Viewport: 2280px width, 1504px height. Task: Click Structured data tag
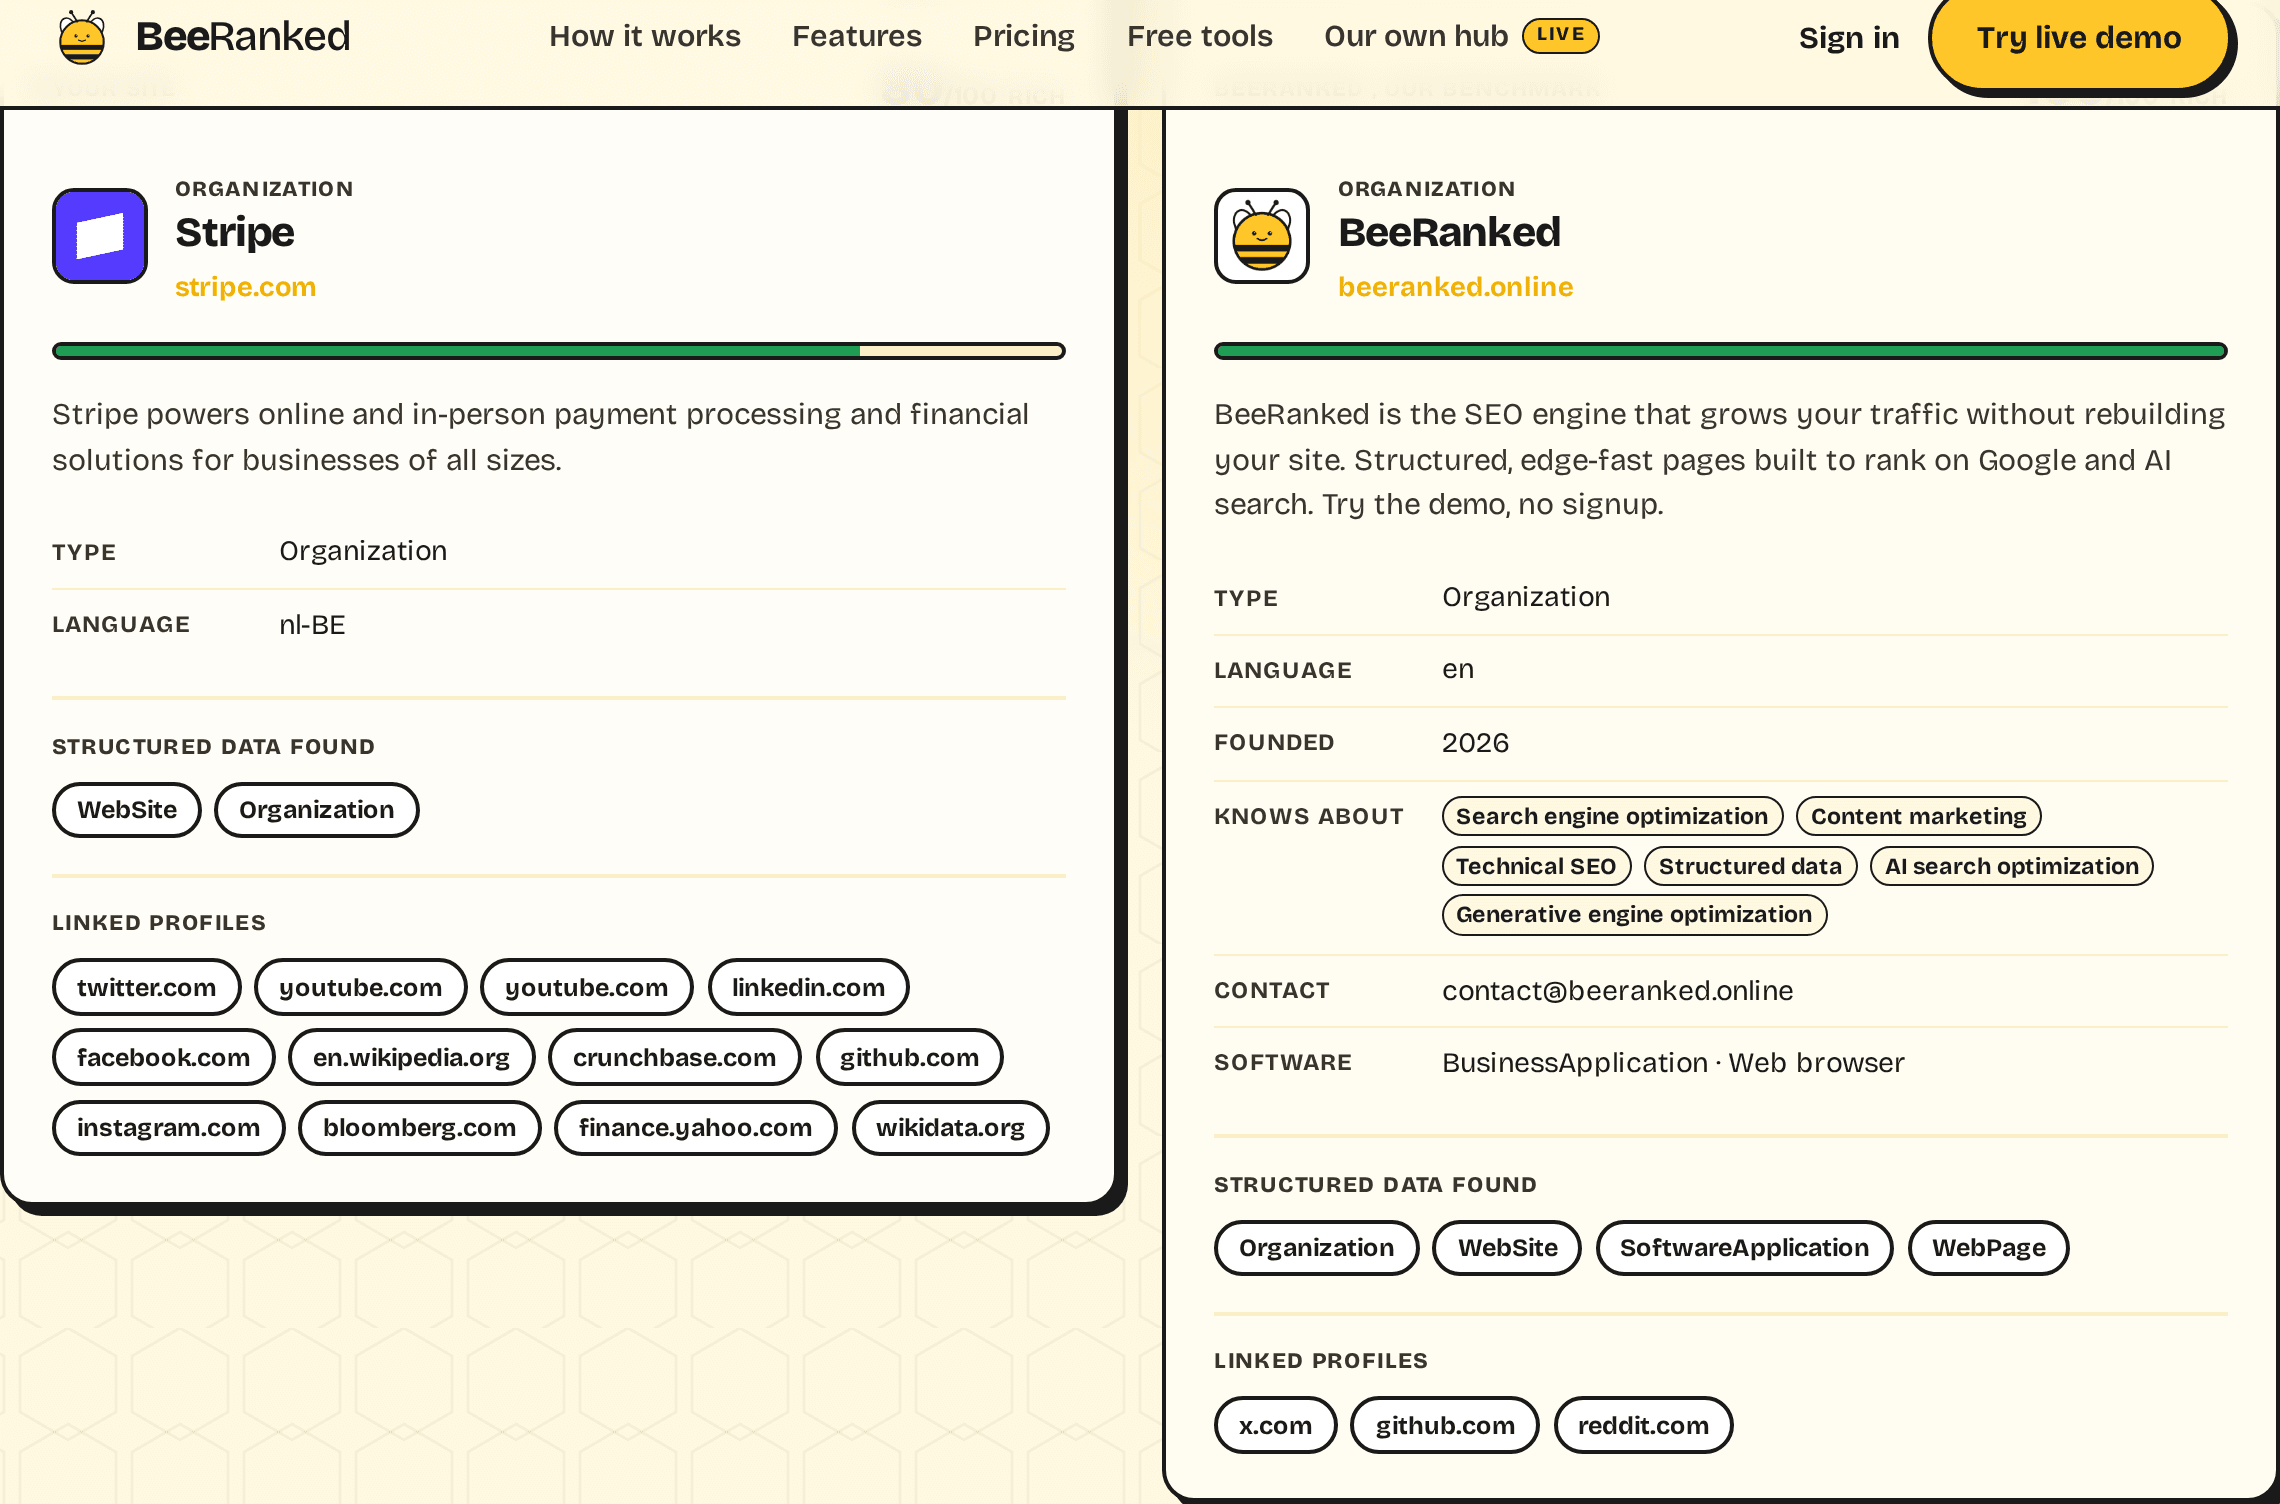(x=1751, y=866)
